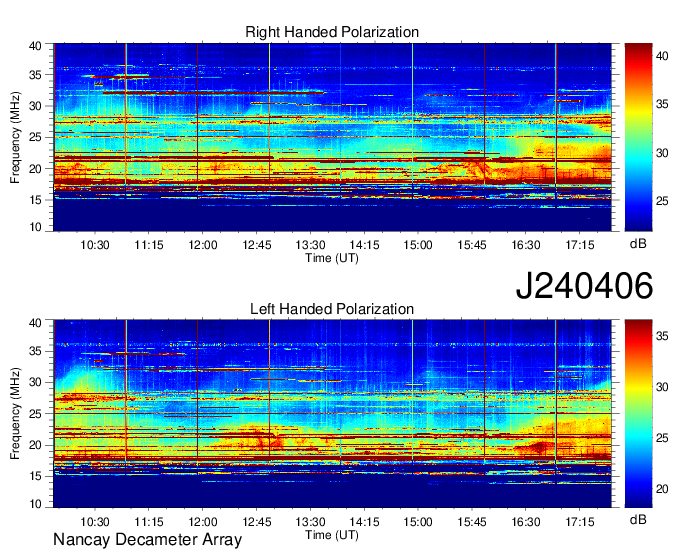
Task: Click 'Frequency (MHz)' axis label of Left Handed plot
Action: (x=15, y=414)
